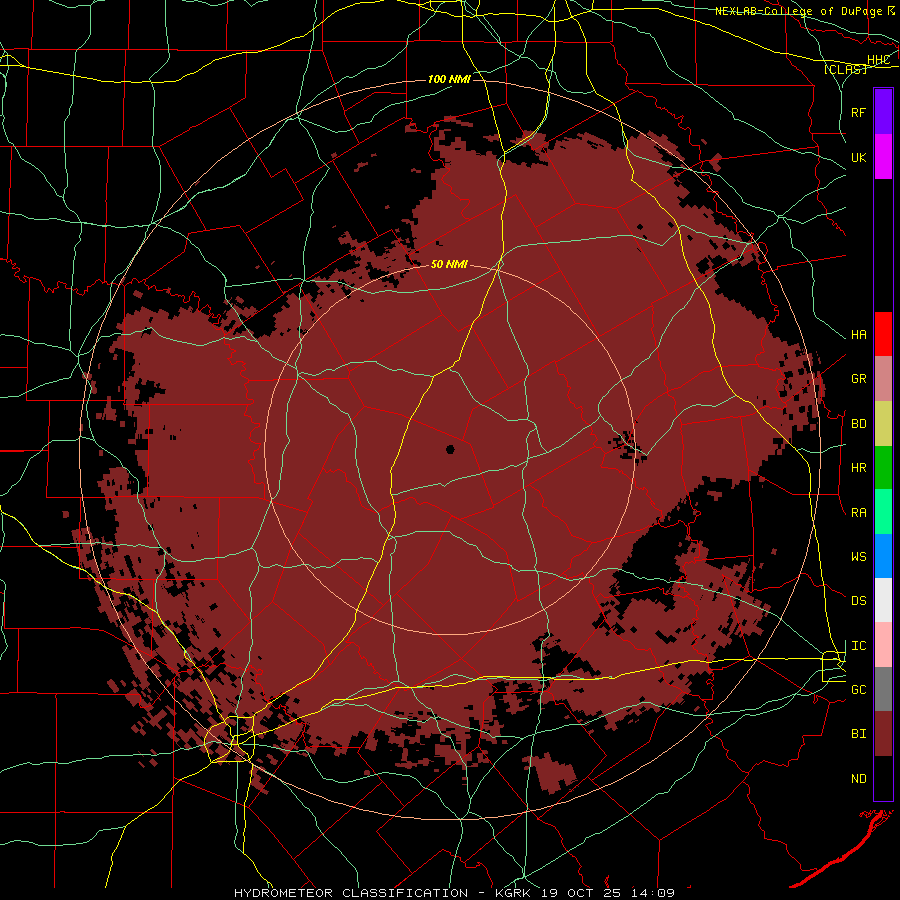
Task: Click the NEXLAB-College of DuPage credit text
Action: pos(801,11)
